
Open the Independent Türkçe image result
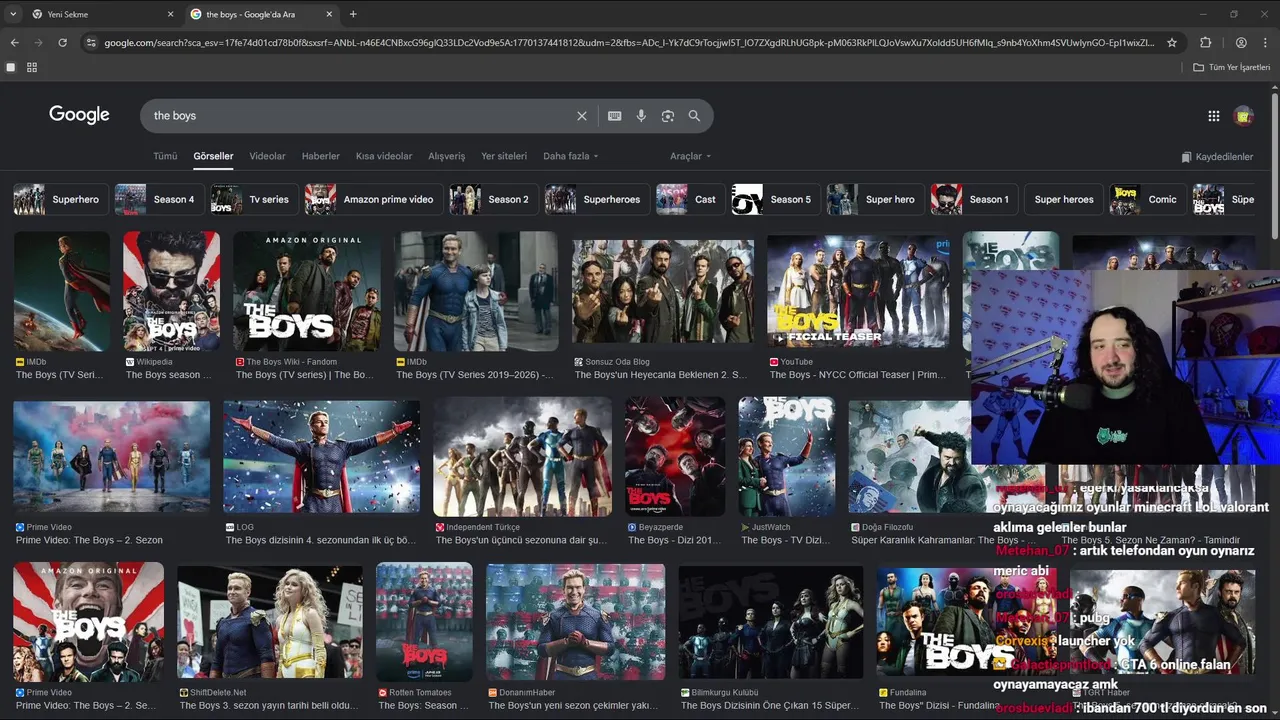(x=522, y=457)
